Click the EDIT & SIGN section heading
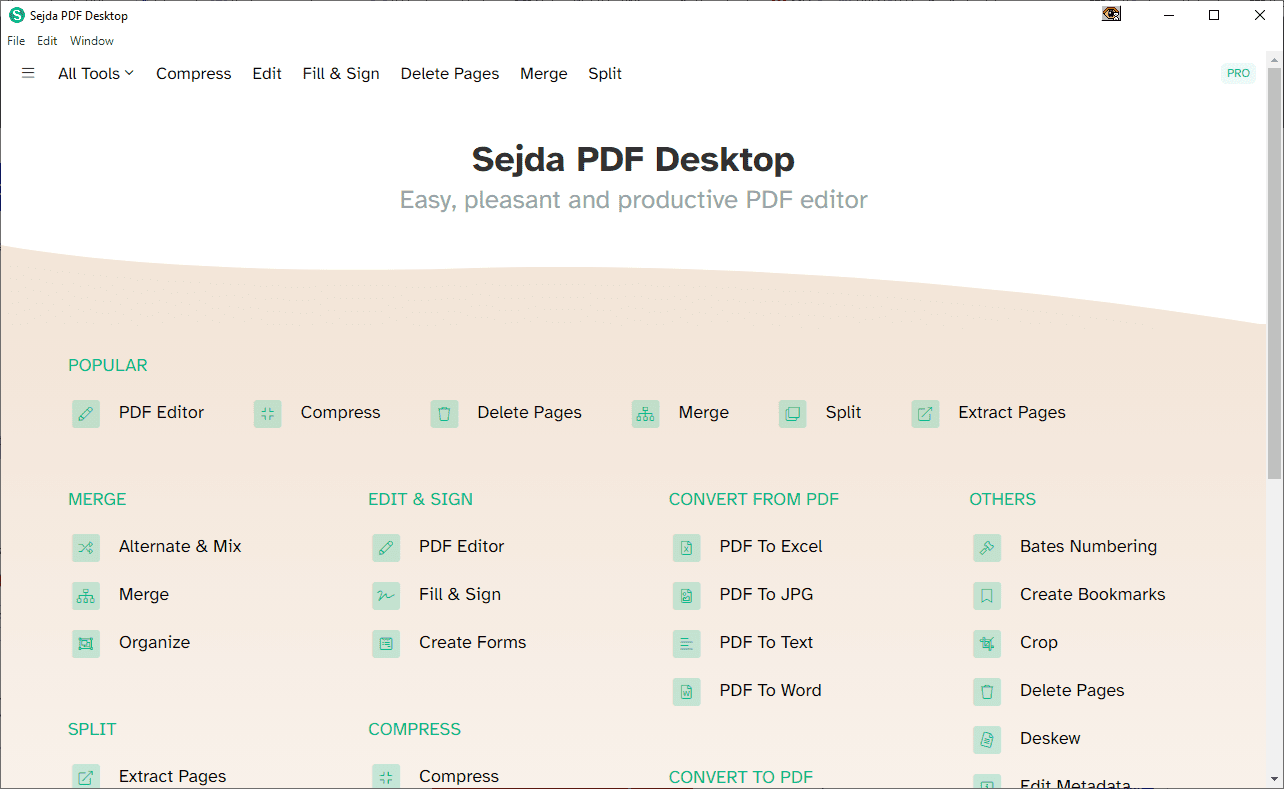Viewport: 1284px width, 789px height. pyautogui.click(x=421, y=500)
